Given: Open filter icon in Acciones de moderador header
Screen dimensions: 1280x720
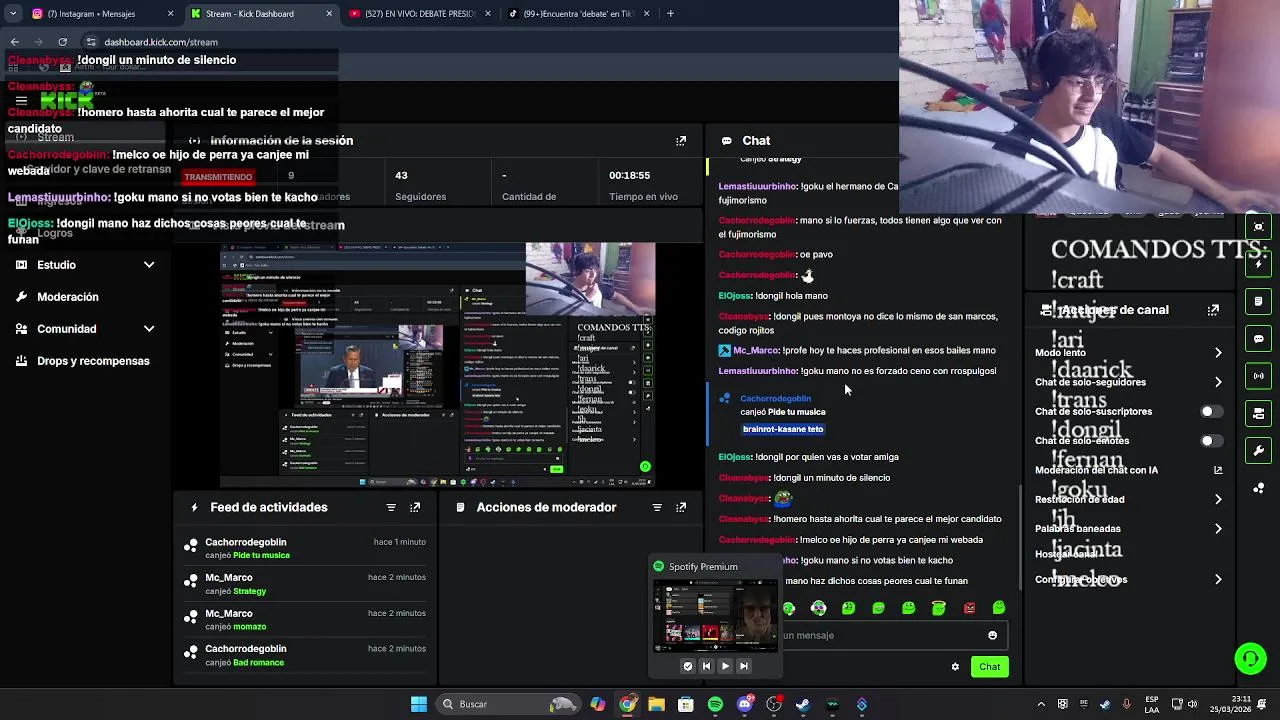Looking at the screenshot, I should (657, 507).
